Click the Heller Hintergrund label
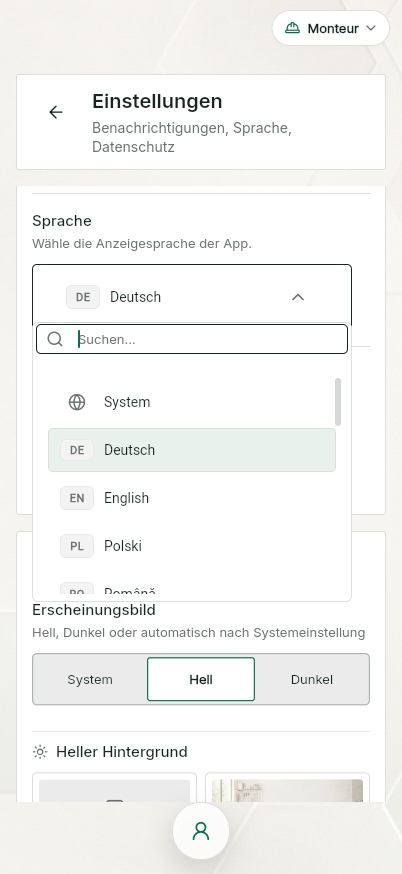Screen dimensions: 402x874 point(122,752)
